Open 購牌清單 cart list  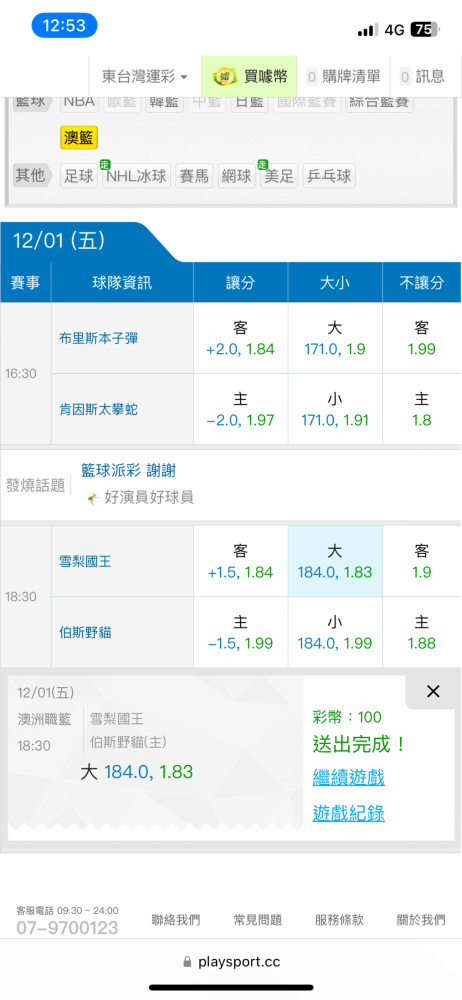point(344,77)
